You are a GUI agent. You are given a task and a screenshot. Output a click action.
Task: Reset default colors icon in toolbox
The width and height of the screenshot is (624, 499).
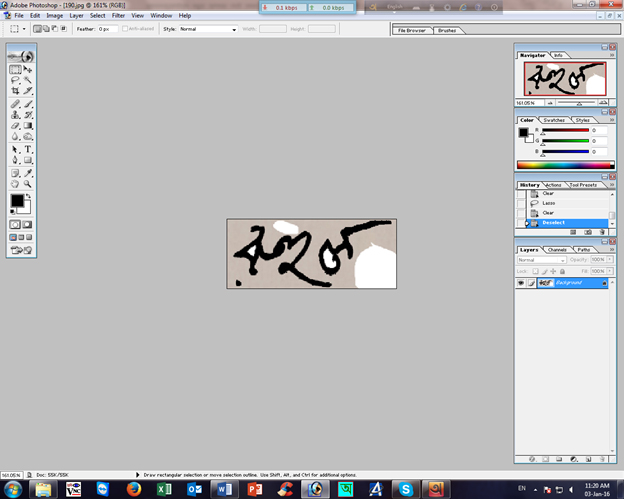(12, 211)
